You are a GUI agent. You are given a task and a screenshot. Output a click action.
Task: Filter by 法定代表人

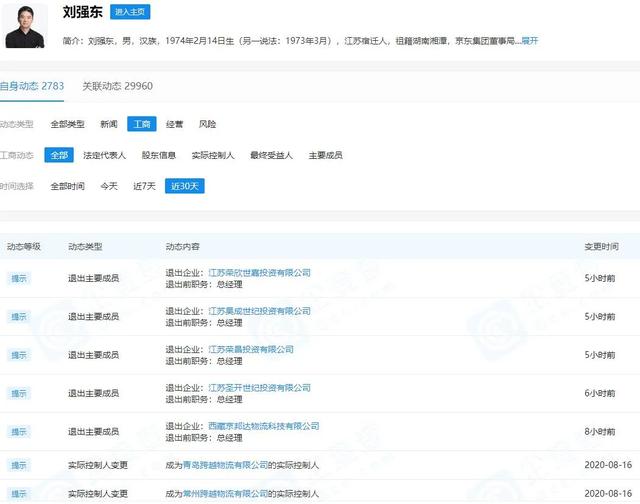[104, 155]
